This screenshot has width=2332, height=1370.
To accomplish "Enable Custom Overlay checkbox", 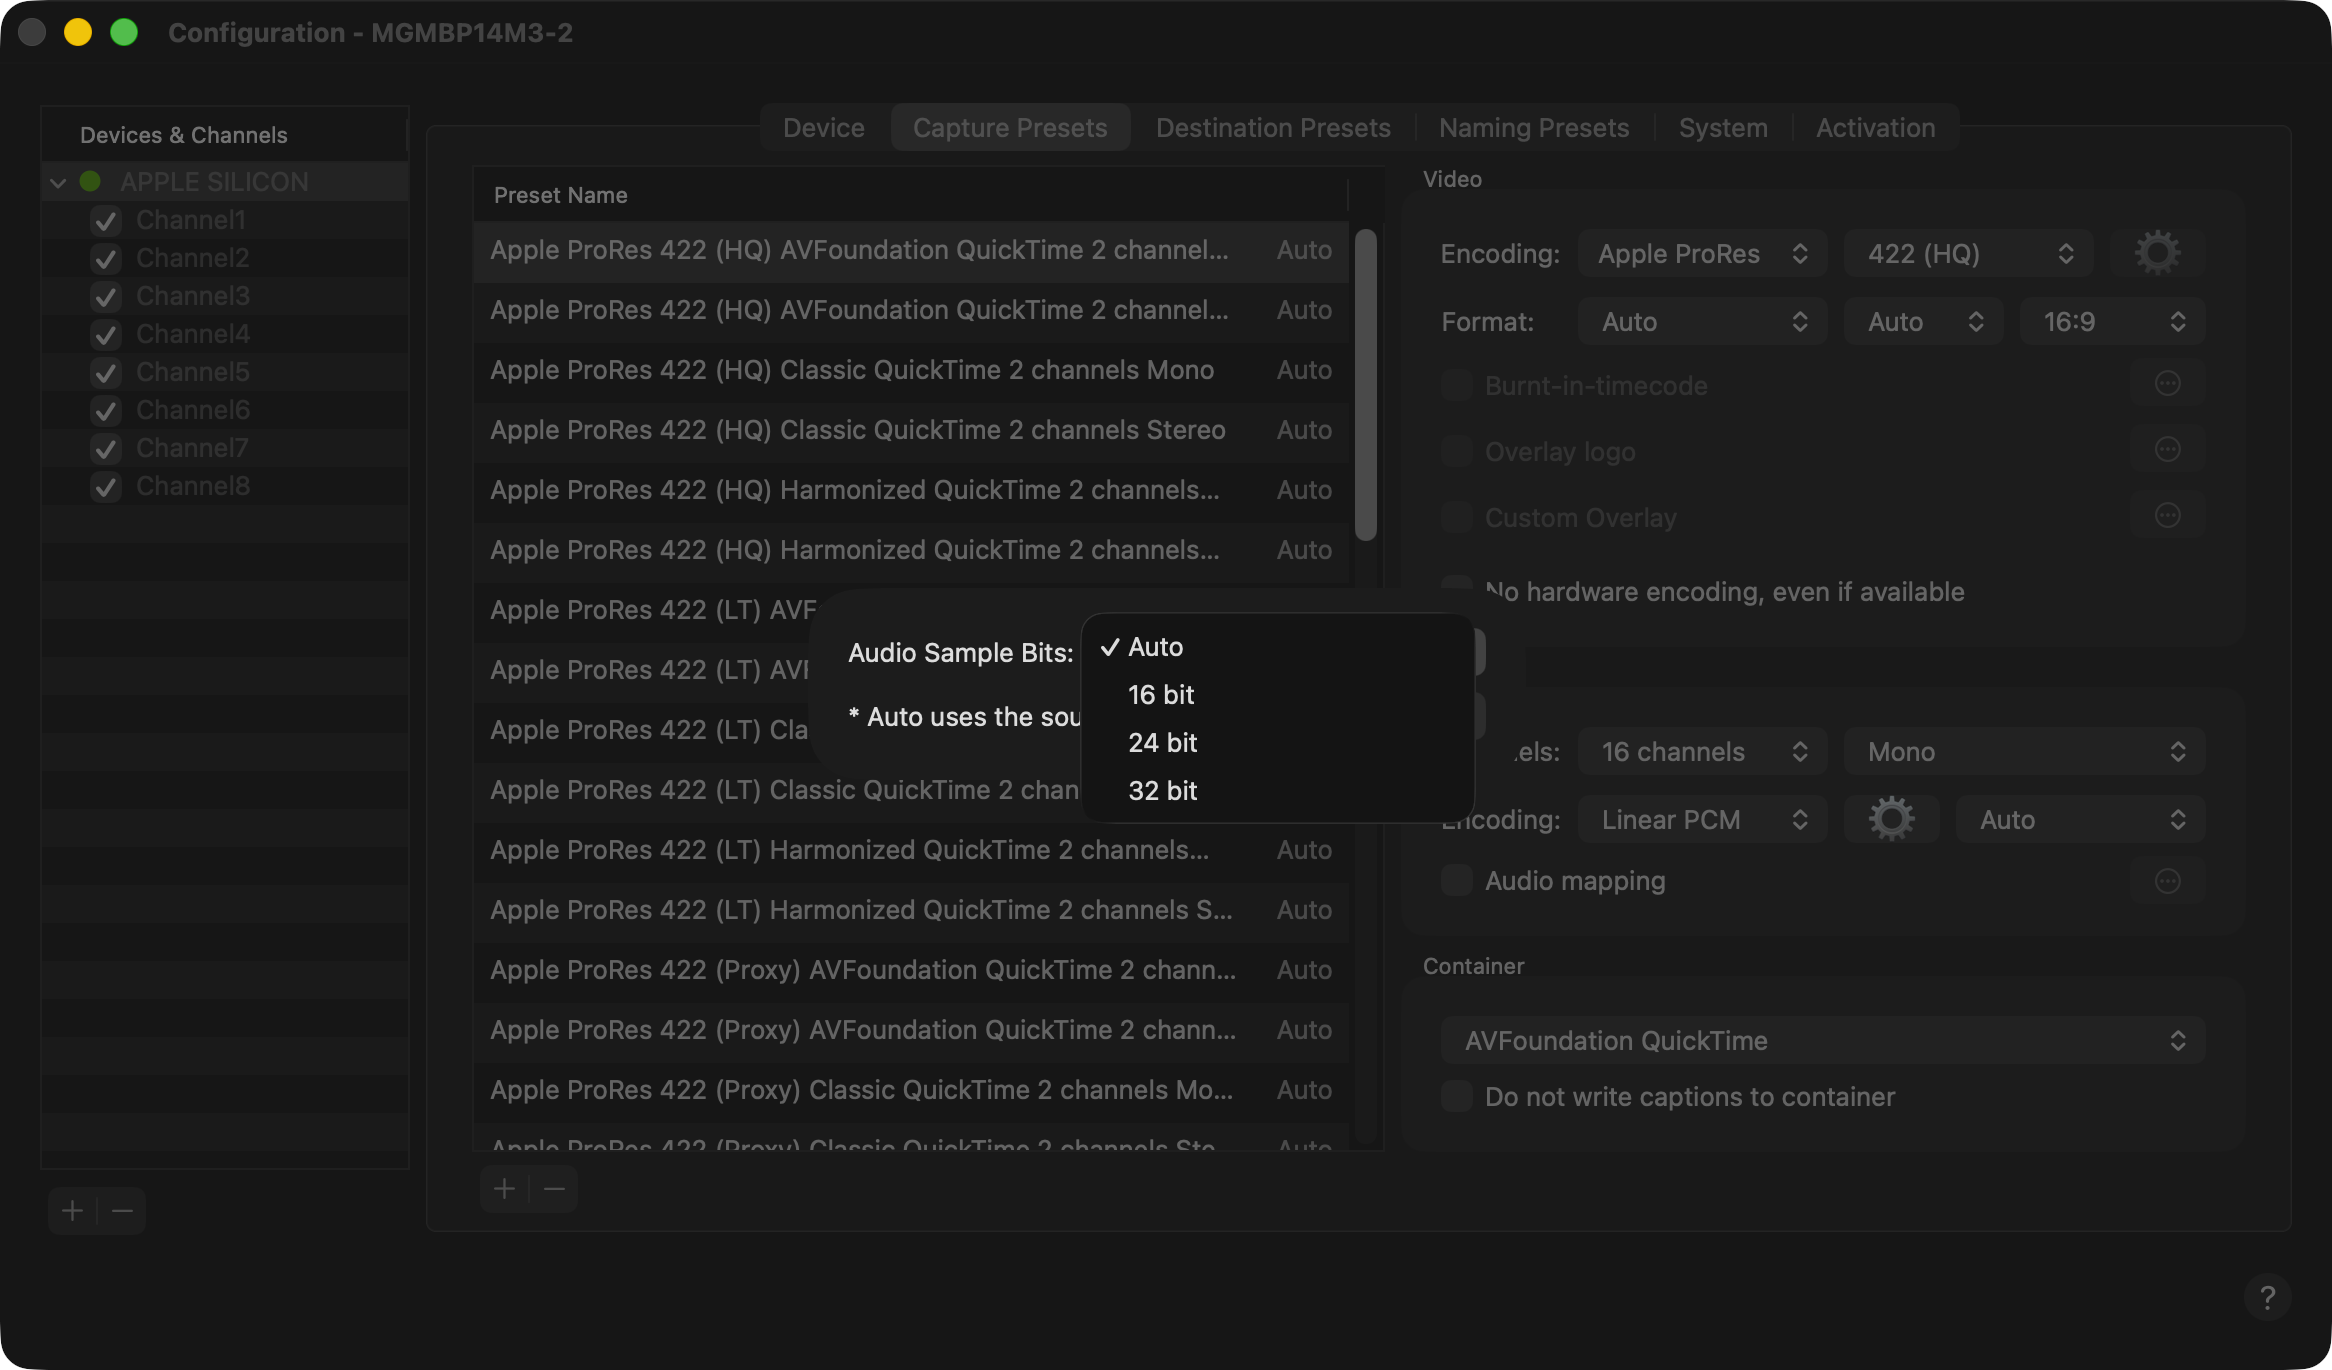I will (x=1457, y=517).
